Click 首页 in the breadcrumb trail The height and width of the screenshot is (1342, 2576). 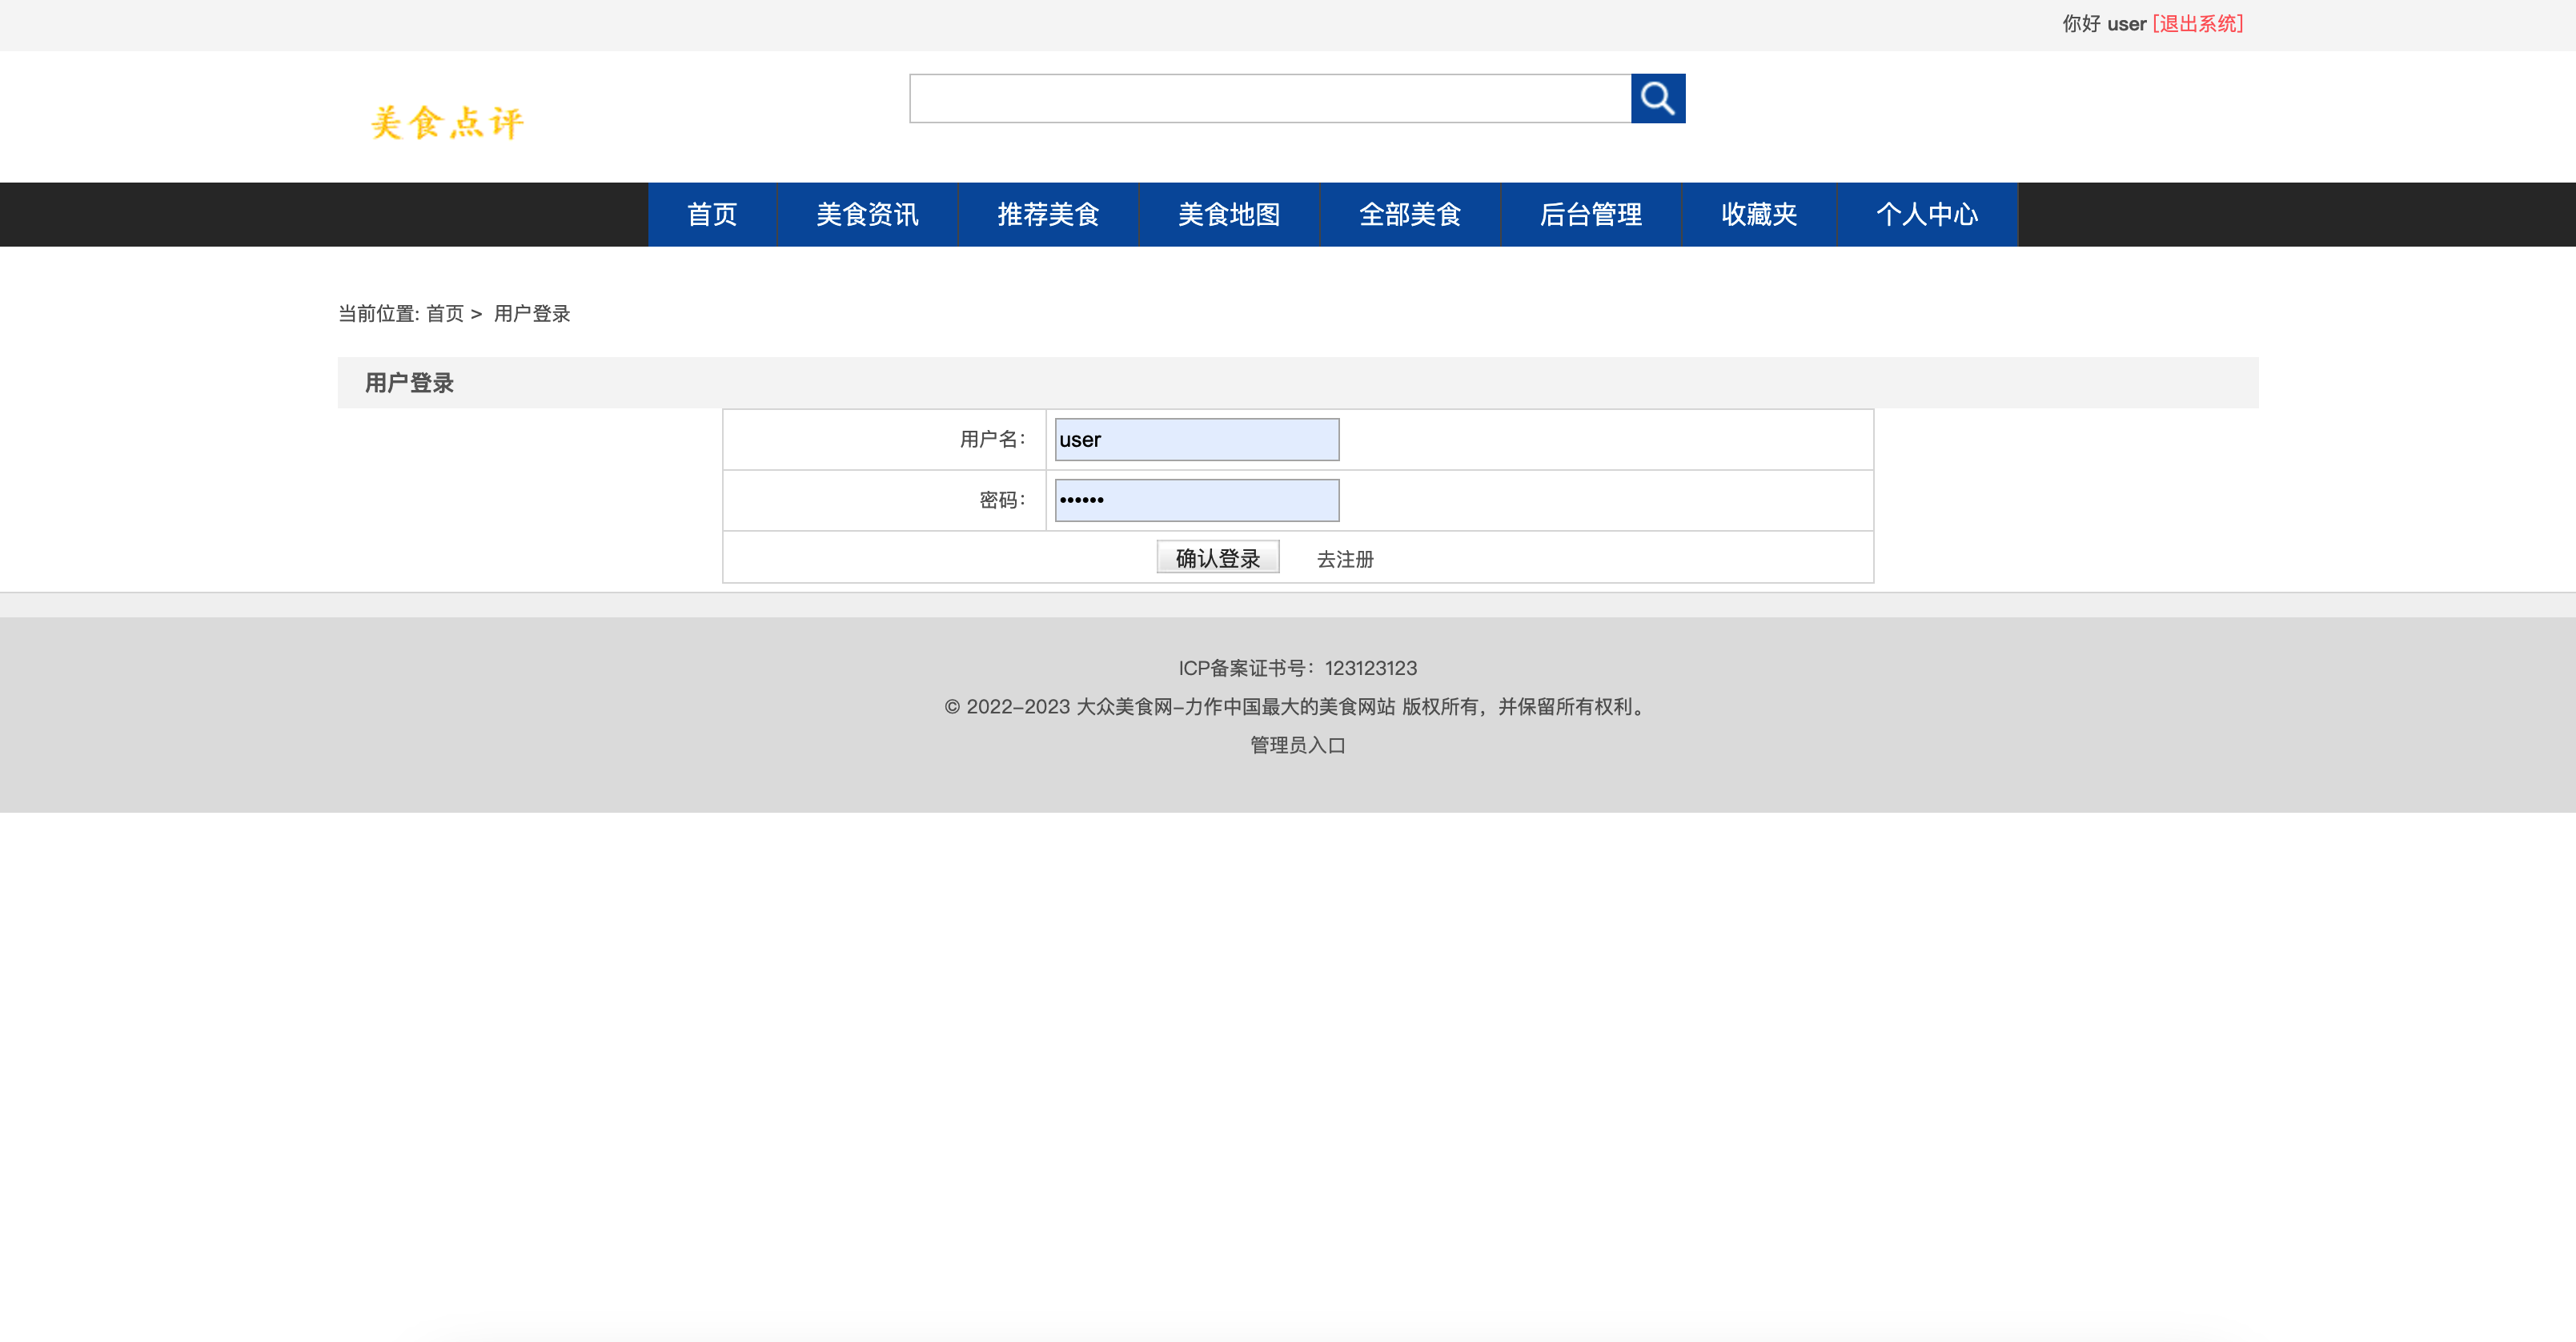click(444, 313)
